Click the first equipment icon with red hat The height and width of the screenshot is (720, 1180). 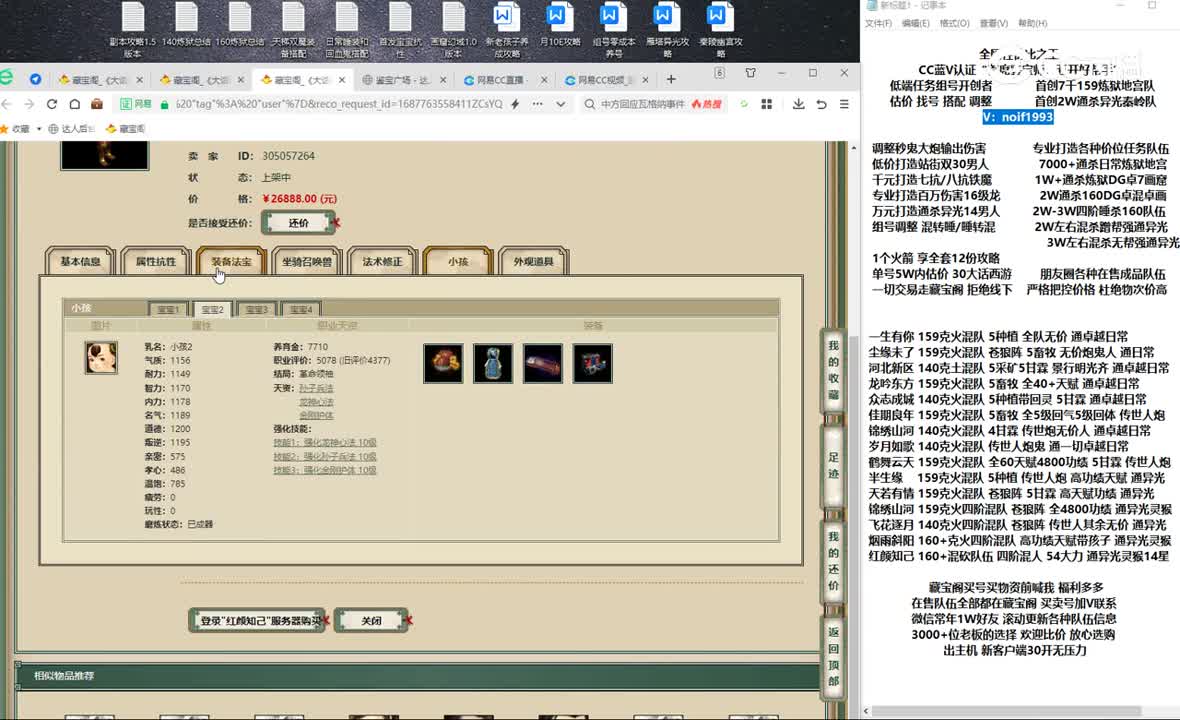443,363
